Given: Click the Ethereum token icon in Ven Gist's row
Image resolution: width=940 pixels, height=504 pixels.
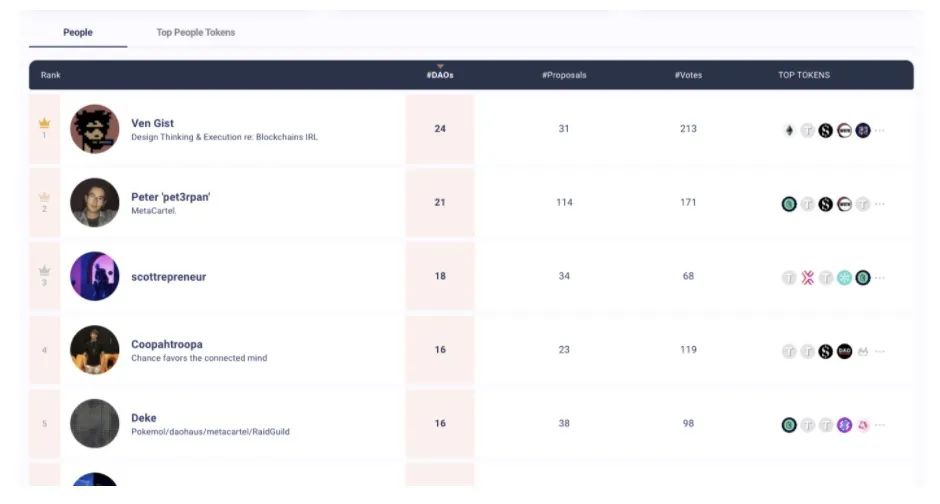Looking at the screenshot, I should 788,130.
